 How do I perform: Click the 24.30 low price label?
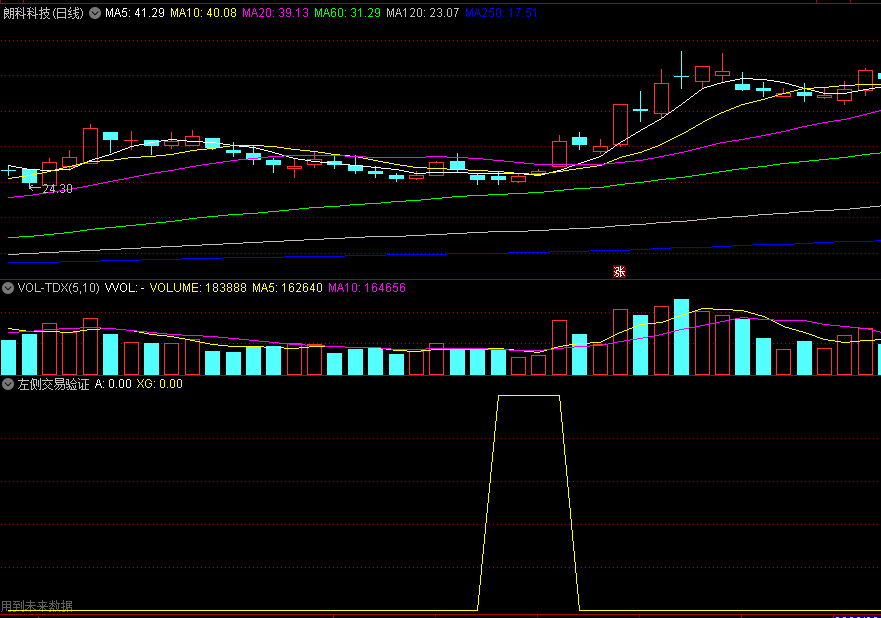pos(57,189)
